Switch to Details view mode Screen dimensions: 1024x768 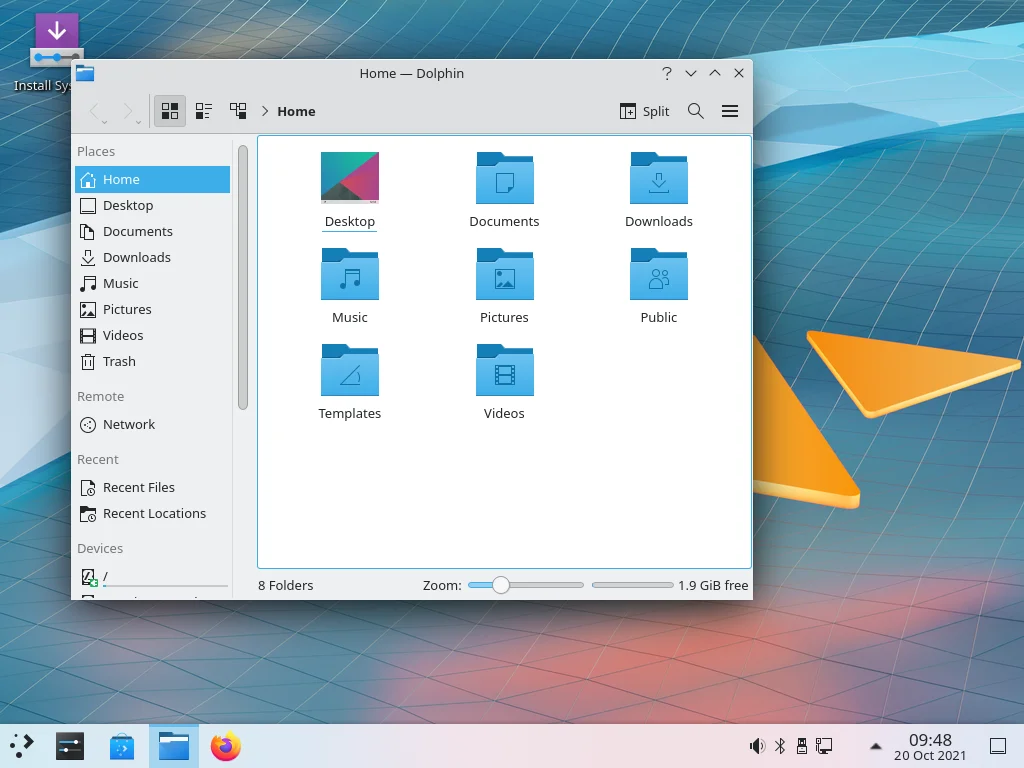[x=238, y=111]
